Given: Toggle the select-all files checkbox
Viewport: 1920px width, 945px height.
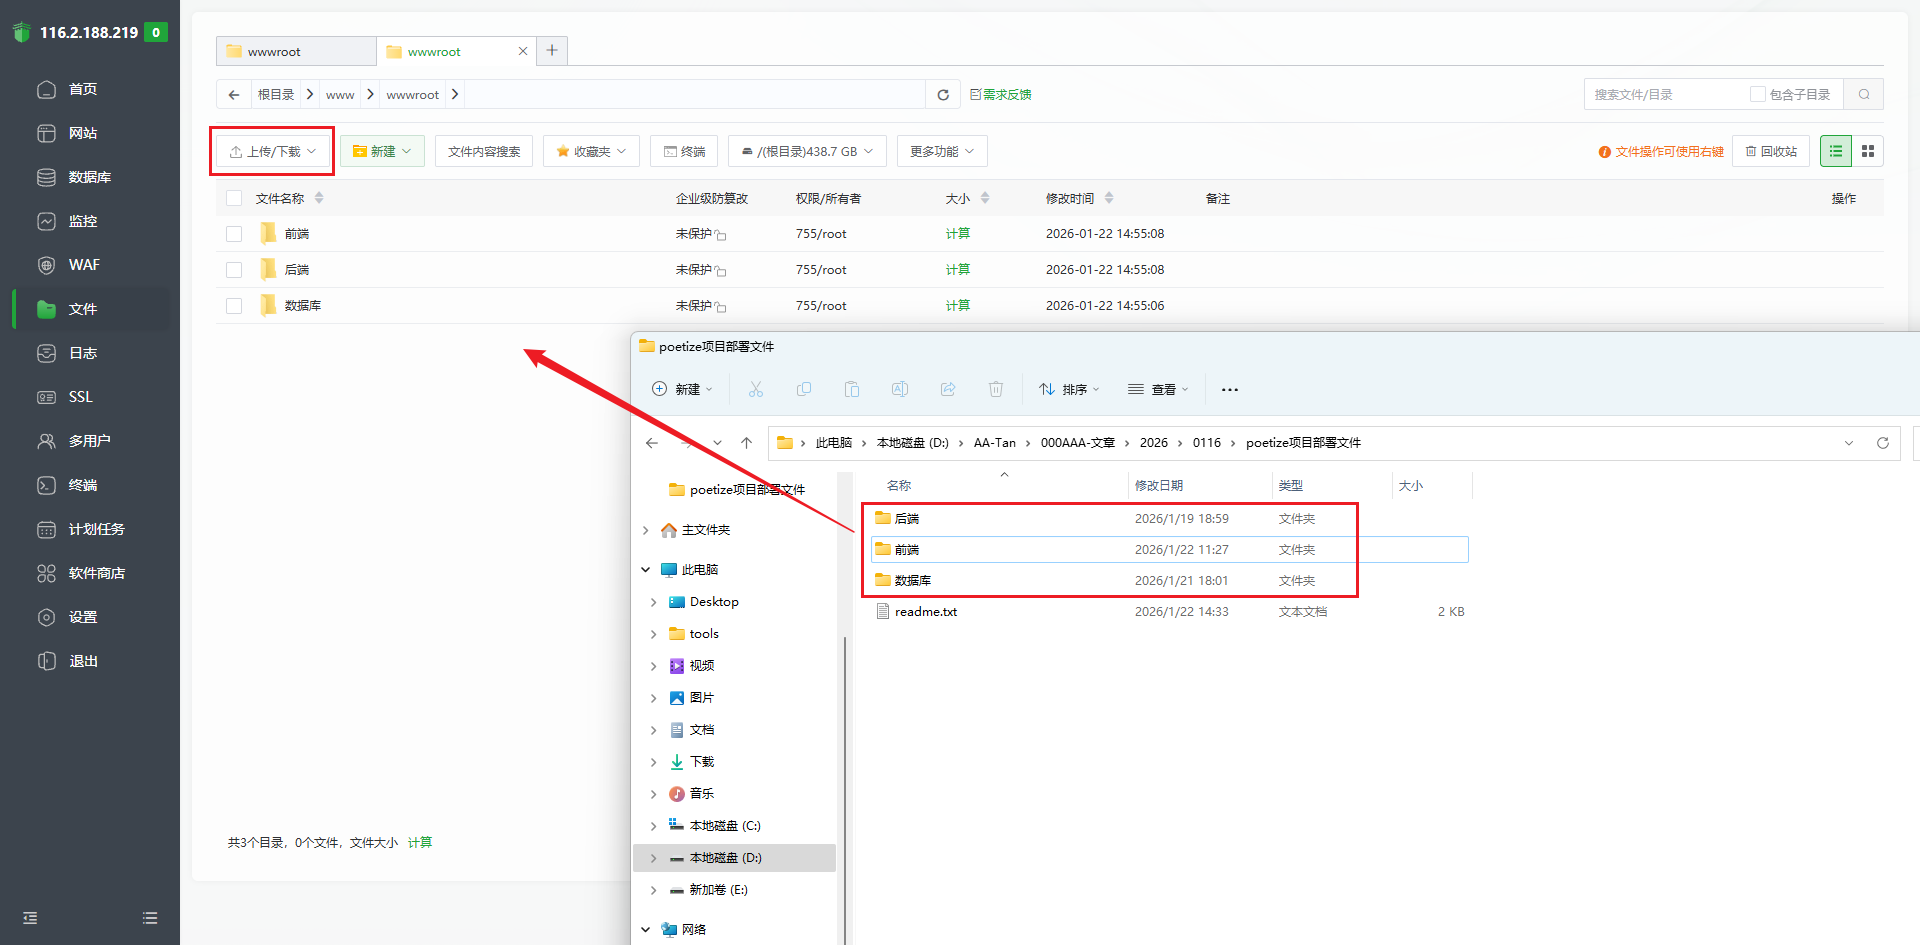Looking at the screenshot, I should [x=234, y=198].
